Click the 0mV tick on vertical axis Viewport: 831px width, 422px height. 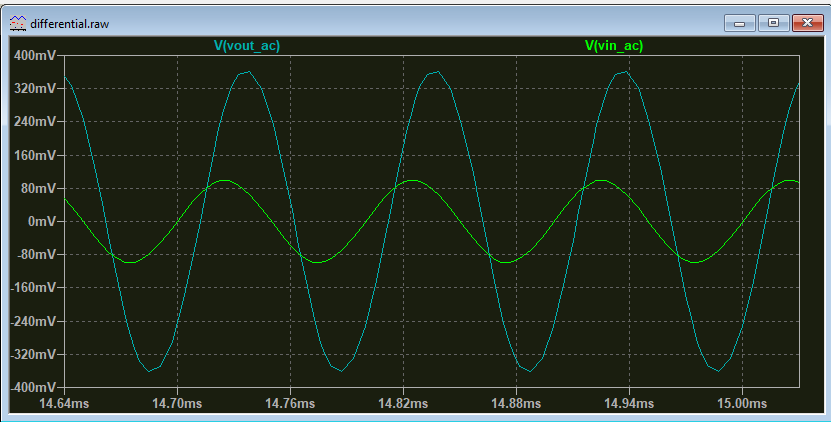[x=42, y=221]
